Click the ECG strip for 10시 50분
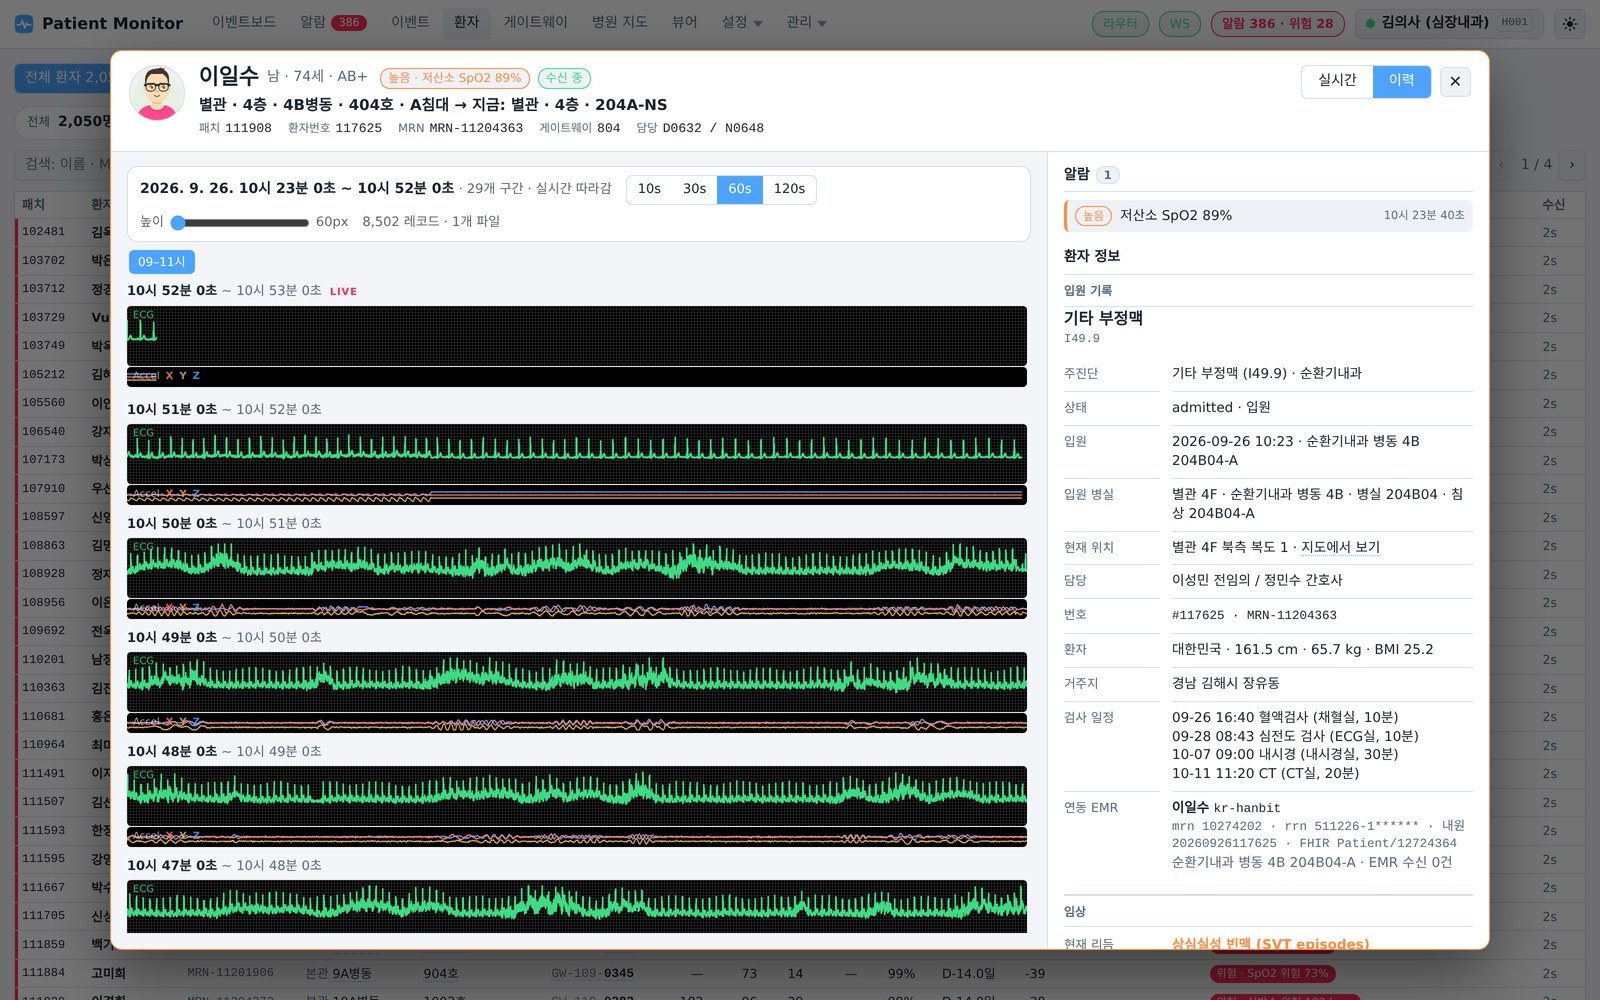 click(x=577, y=568)
